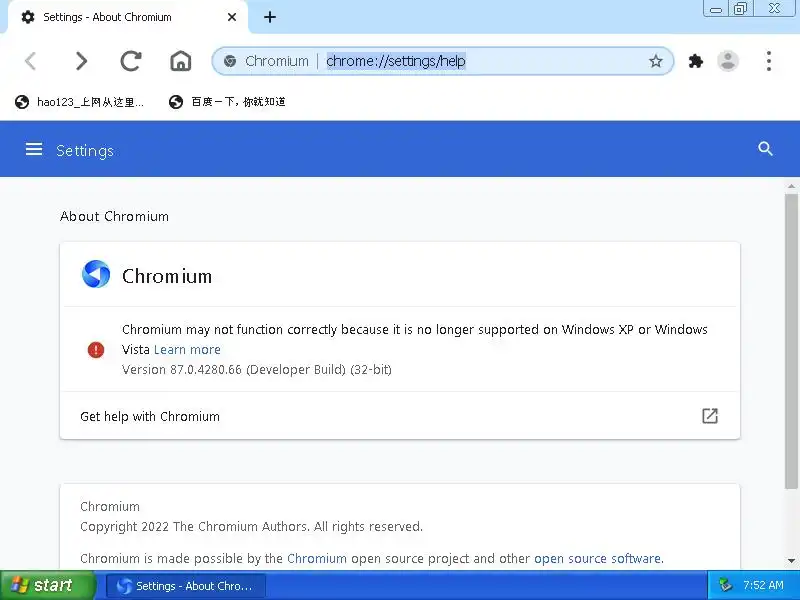Image resolution: width=800 pixels, height=600 pixels.
Task: Go forward with the forward arrow
Action: click(81, 61)
